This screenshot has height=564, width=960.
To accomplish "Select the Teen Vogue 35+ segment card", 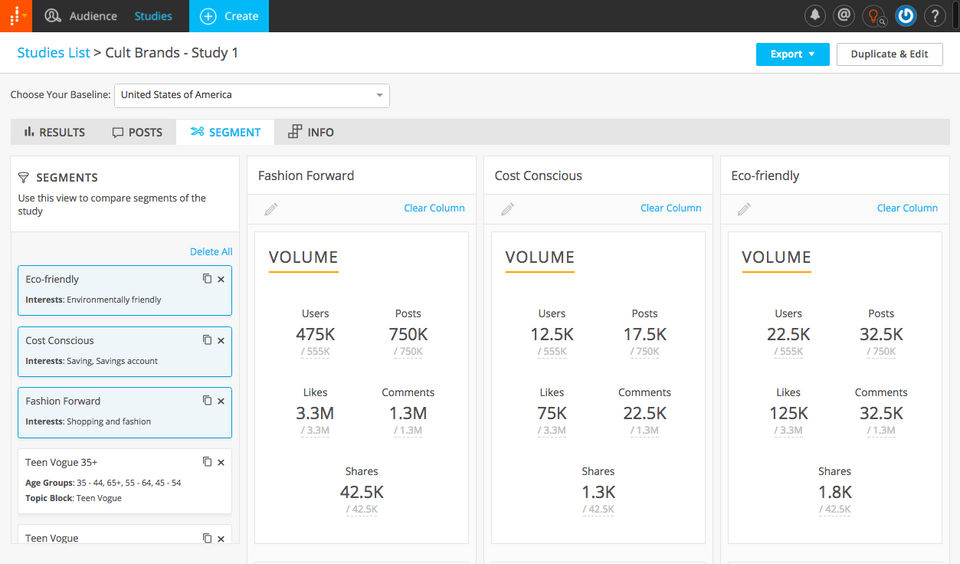I will [x=125, y=481].
